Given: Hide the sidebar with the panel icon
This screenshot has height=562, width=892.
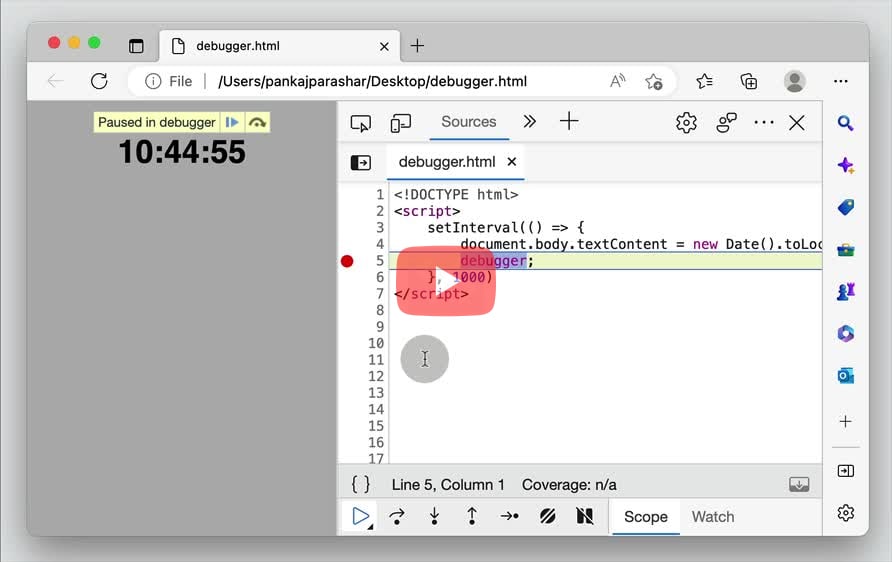Looking at the screenshot, I should coord(845,471).
